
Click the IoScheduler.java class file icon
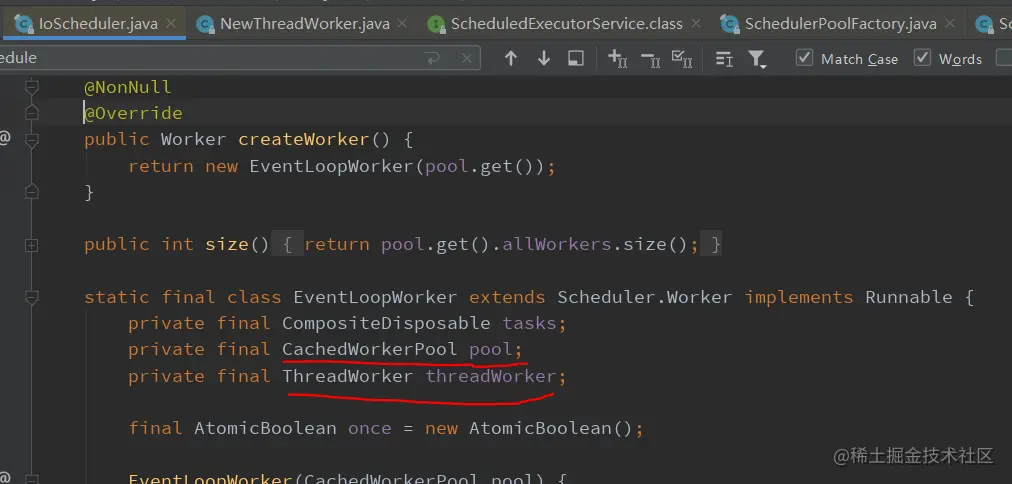[24, 25]
